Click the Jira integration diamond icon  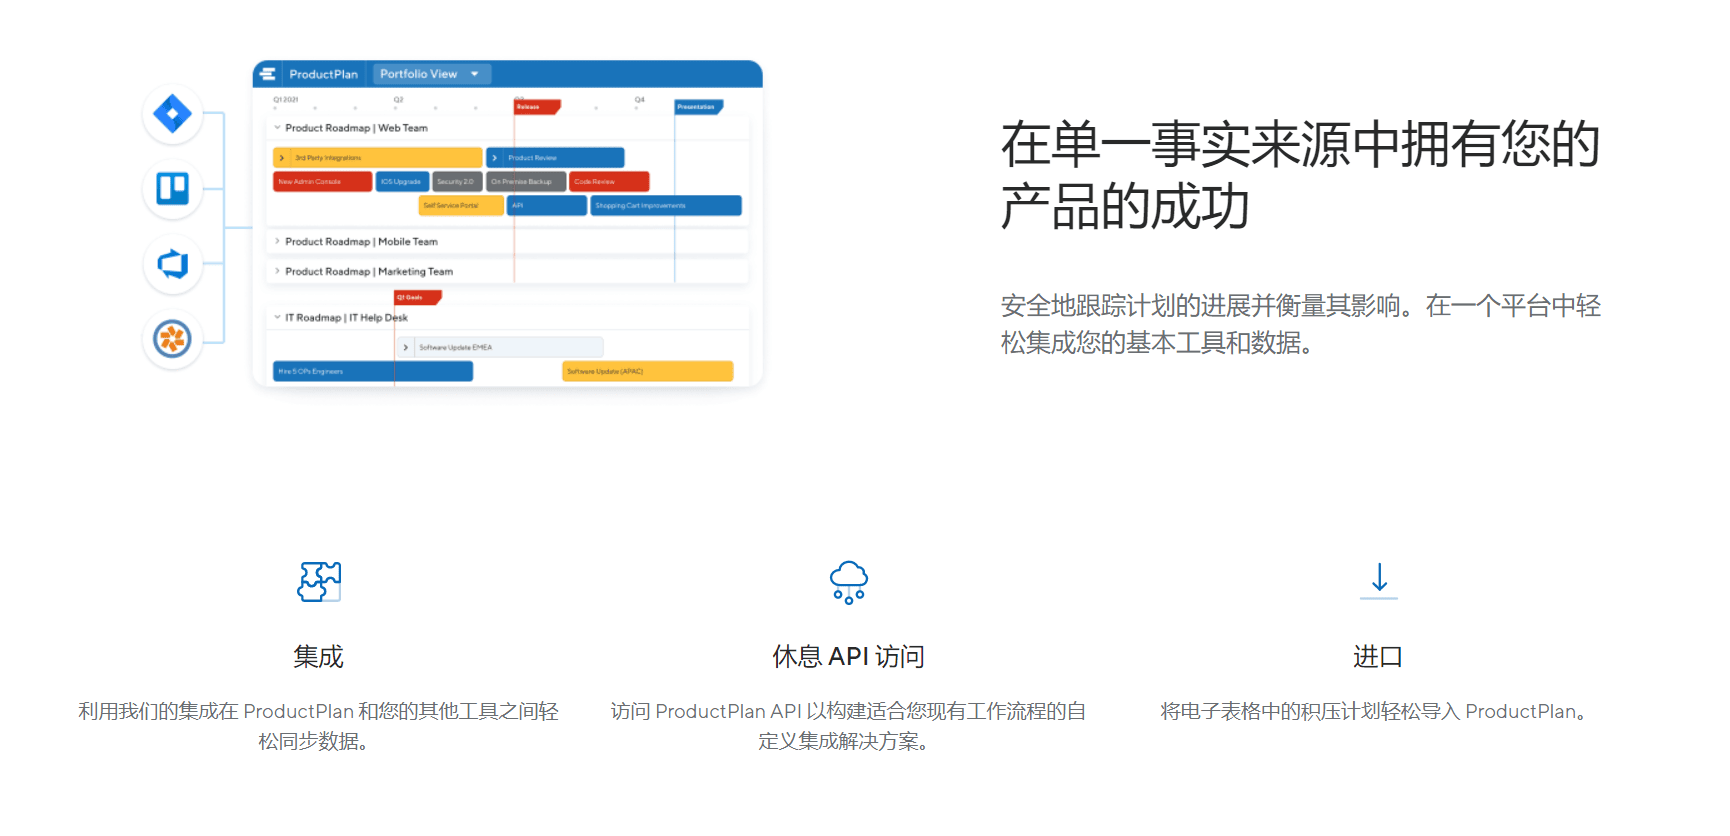172,114
